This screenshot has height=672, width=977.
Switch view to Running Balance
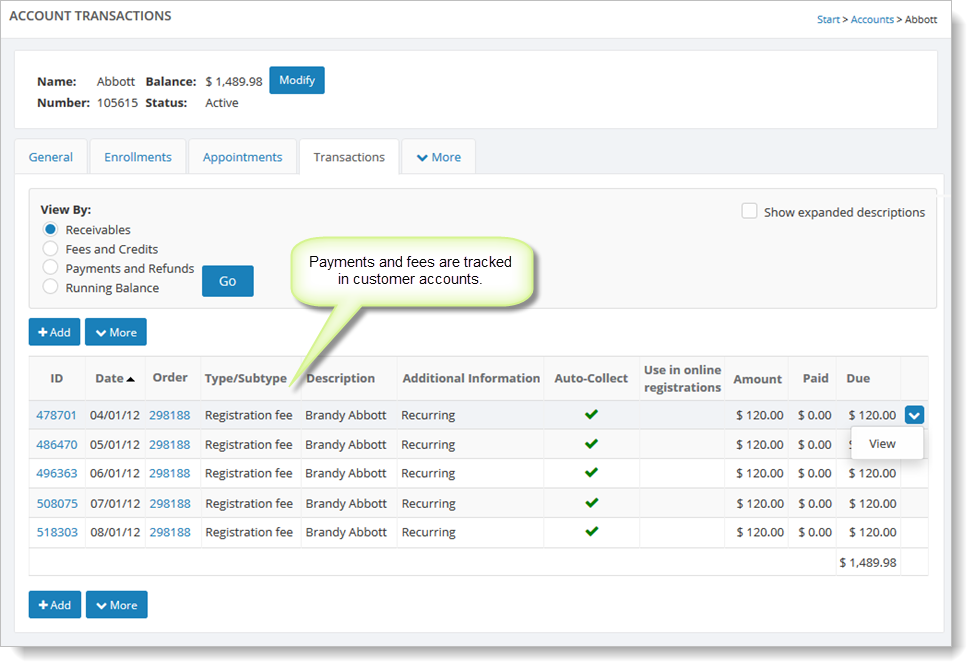tap(50, 287)
